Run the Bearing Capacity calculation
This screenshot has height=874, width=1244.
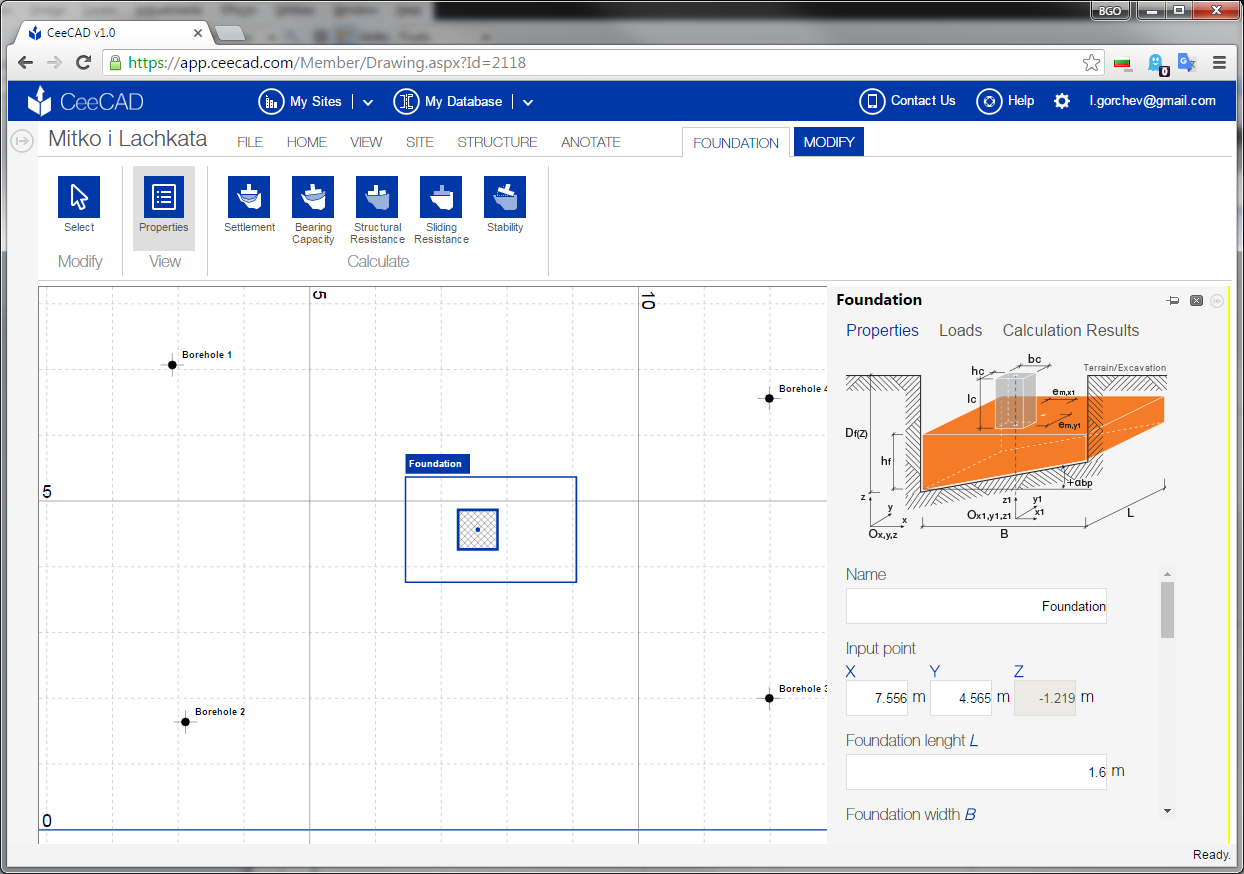point(313,211)
